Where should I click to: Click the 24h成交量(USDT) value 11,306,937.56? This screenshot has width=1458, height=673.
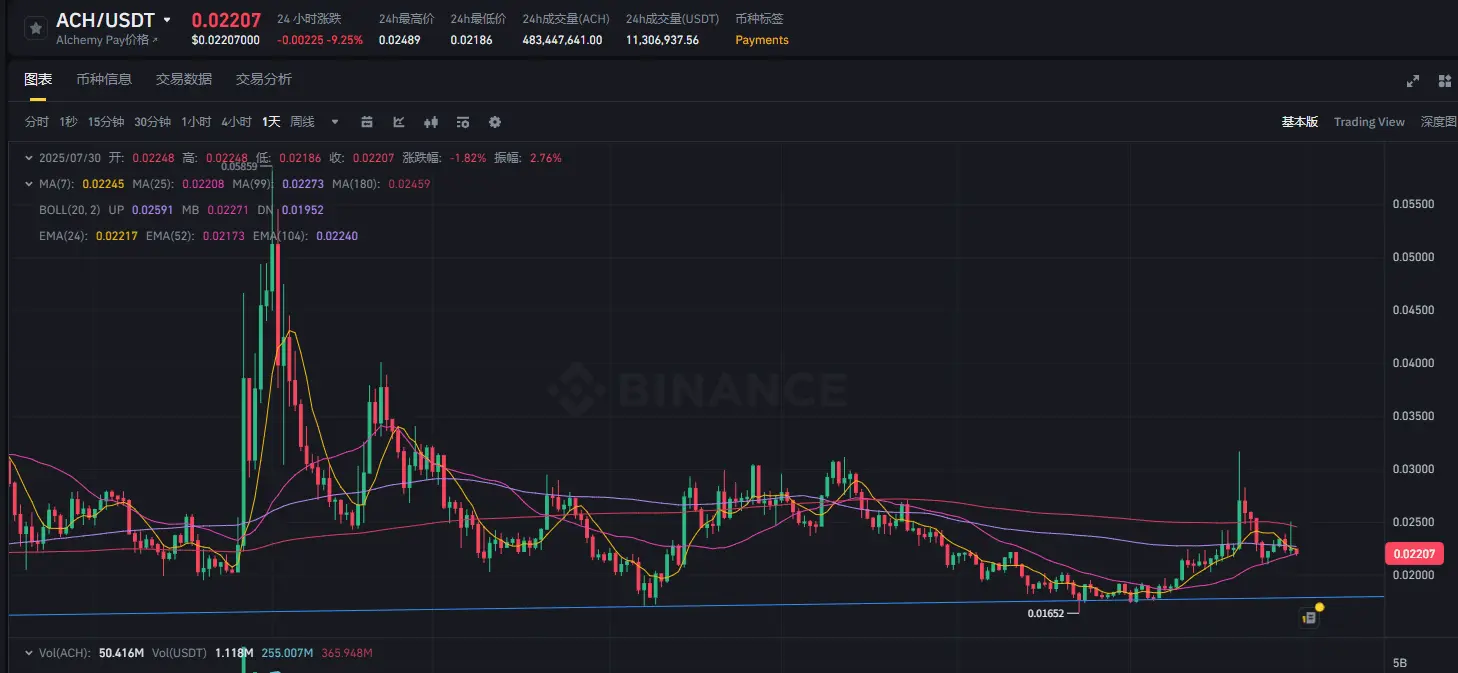[662, 40]
